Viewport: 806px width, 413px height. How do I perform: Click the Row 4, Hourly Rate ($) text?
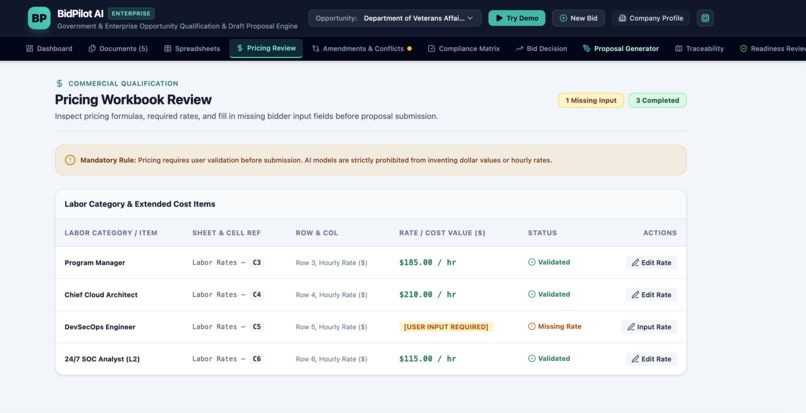click(x=332, y=295)
